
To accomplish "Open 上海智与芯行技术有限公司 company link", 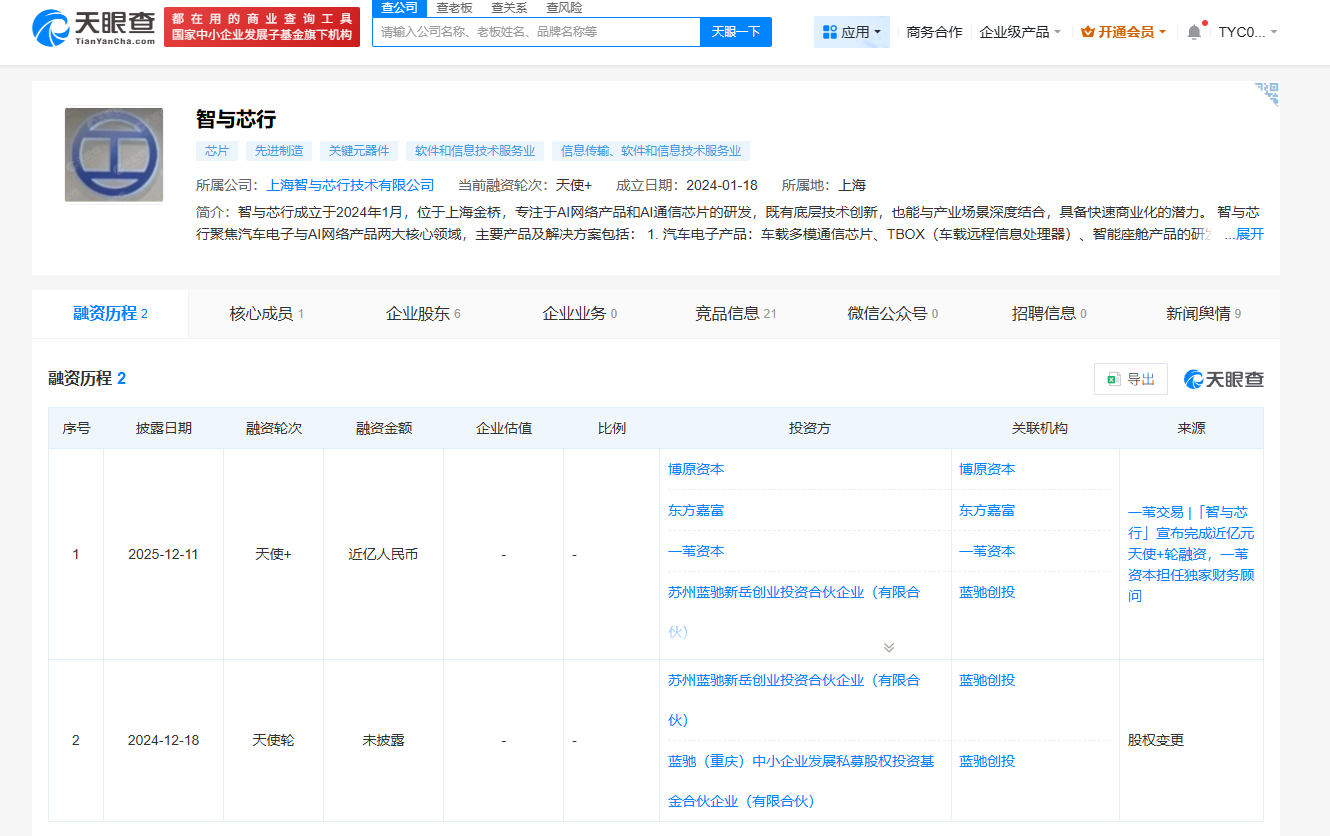I will click(350, 185).
